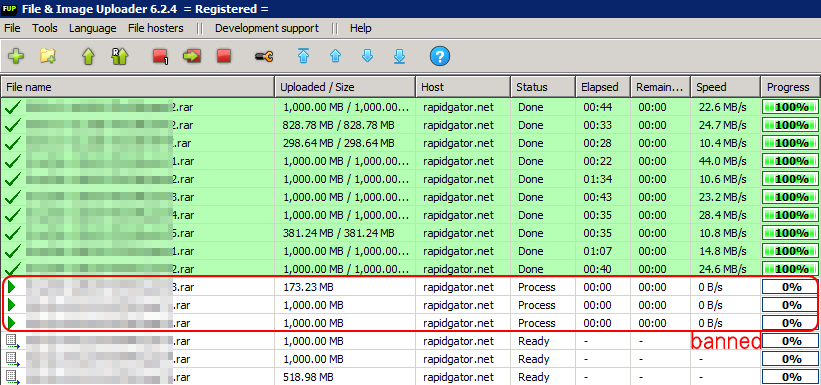
Task: Click the '14.8 MB/s' speed value
Action: click(723, 251)
